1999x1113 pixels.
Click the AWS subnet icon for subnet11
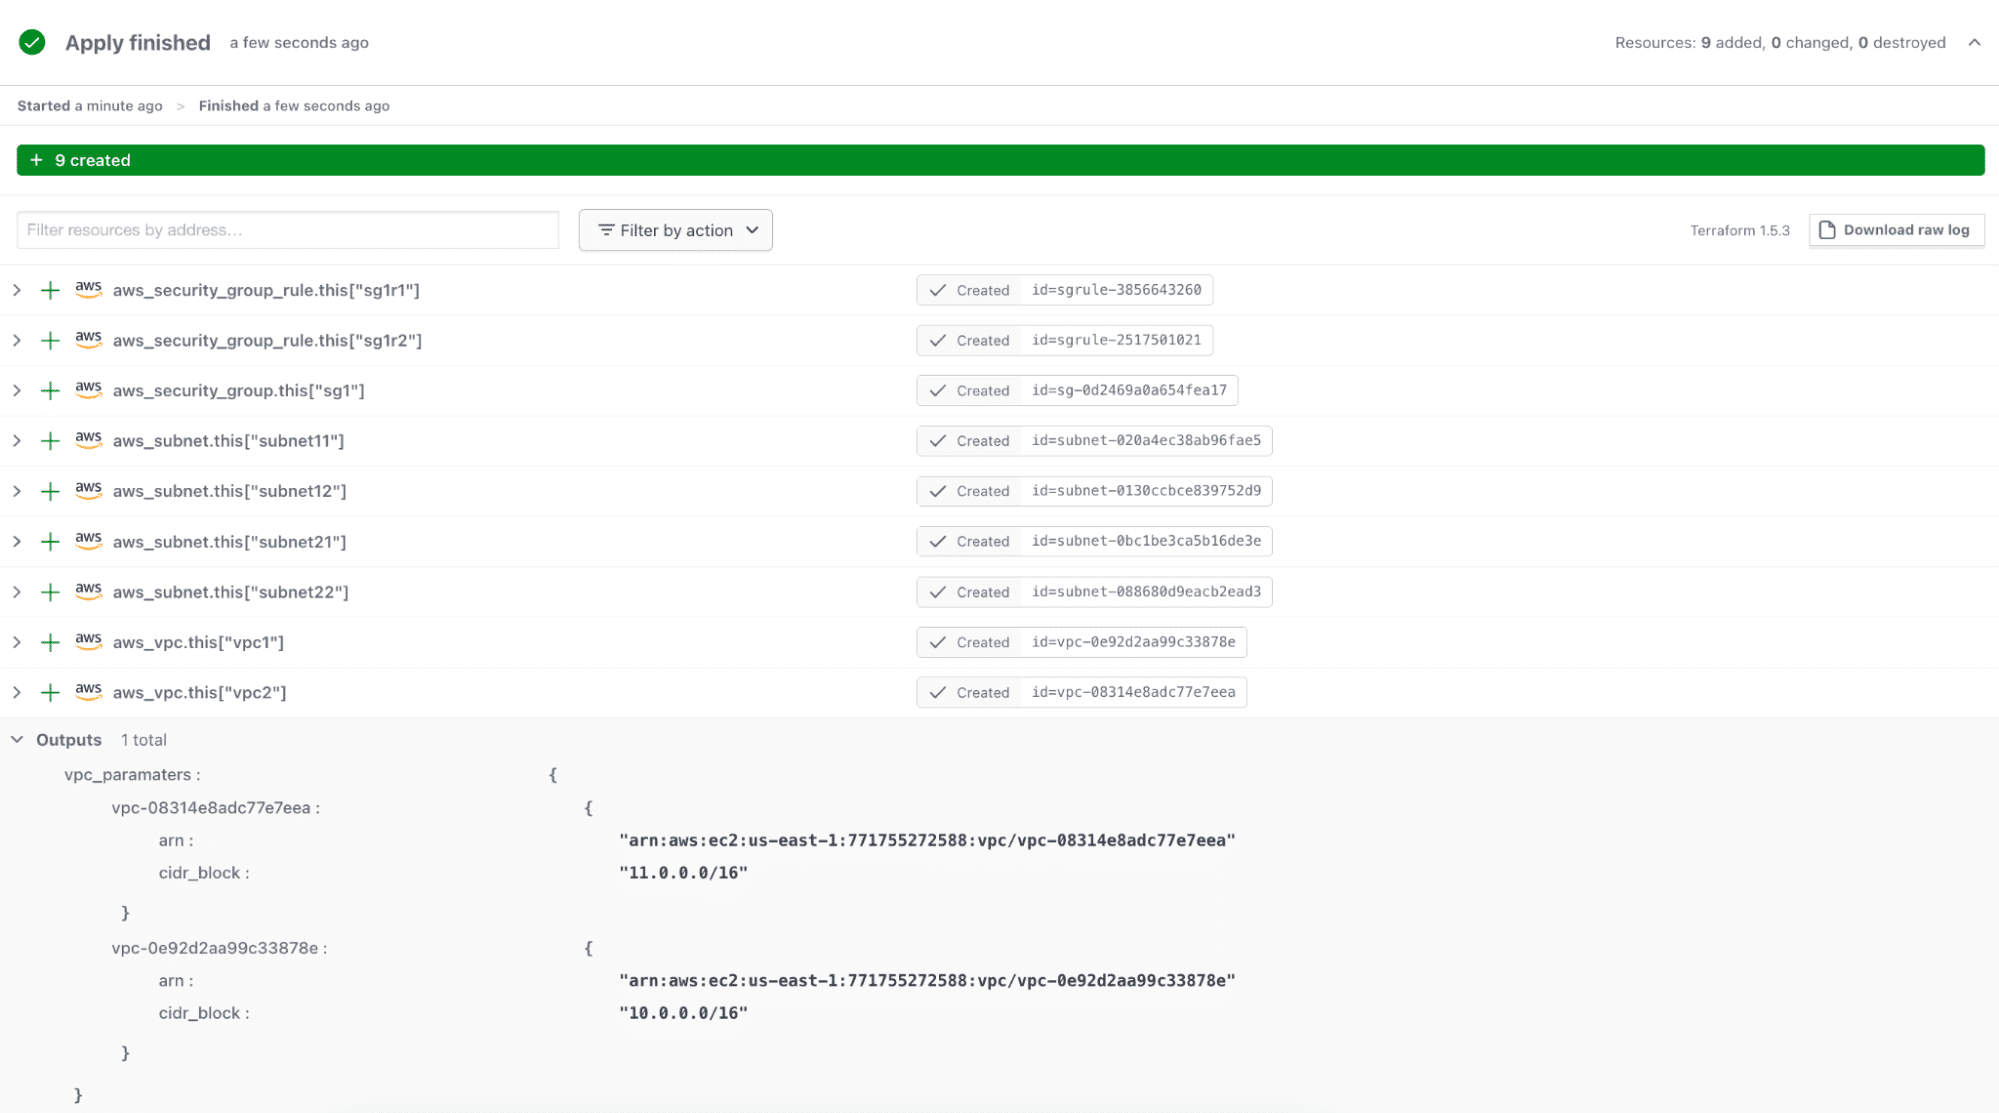pos(86,440)
